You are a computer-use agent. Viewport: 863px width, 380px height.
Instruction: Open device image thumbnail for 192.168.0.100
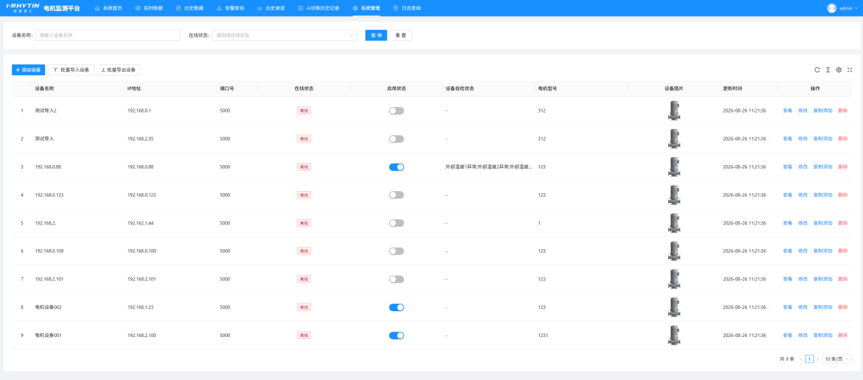pyautogui.click(x=674, y=251)
